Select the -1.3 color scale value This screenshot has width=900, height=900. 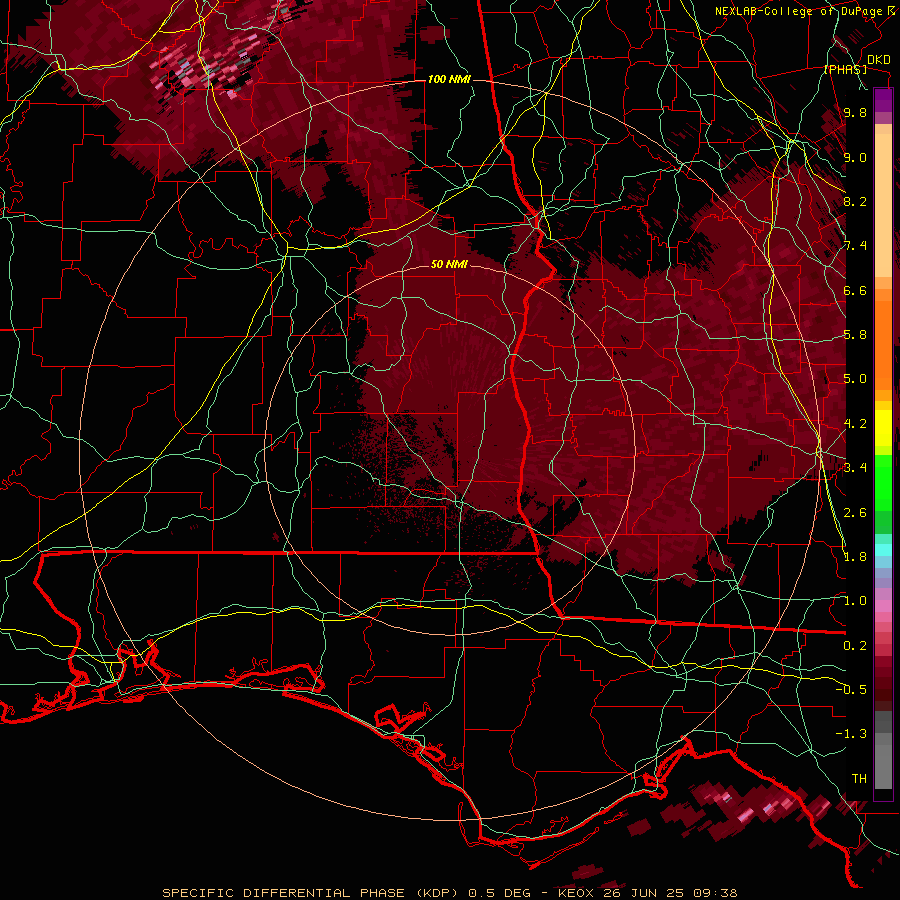(x=851, y=734)
